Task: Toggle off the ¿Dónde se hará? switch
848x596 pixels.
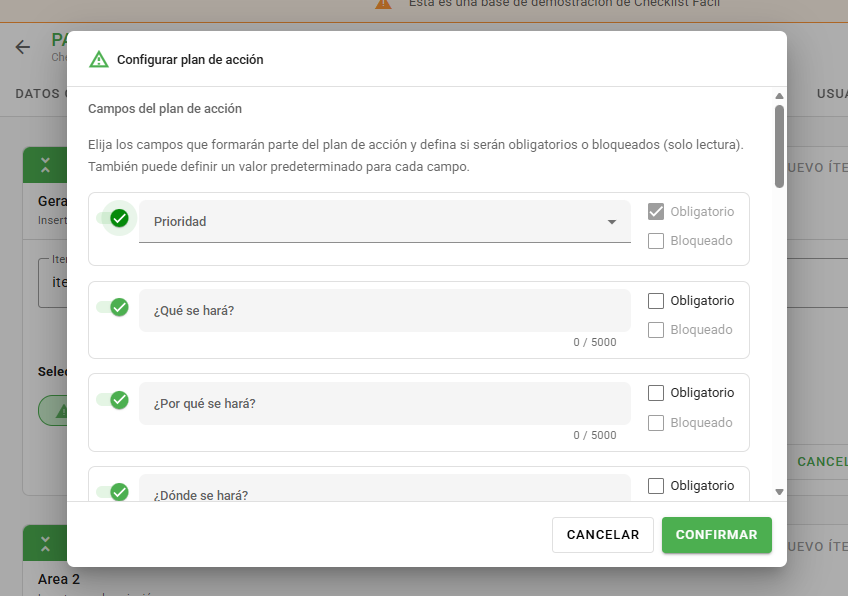Action: [113, 492]
